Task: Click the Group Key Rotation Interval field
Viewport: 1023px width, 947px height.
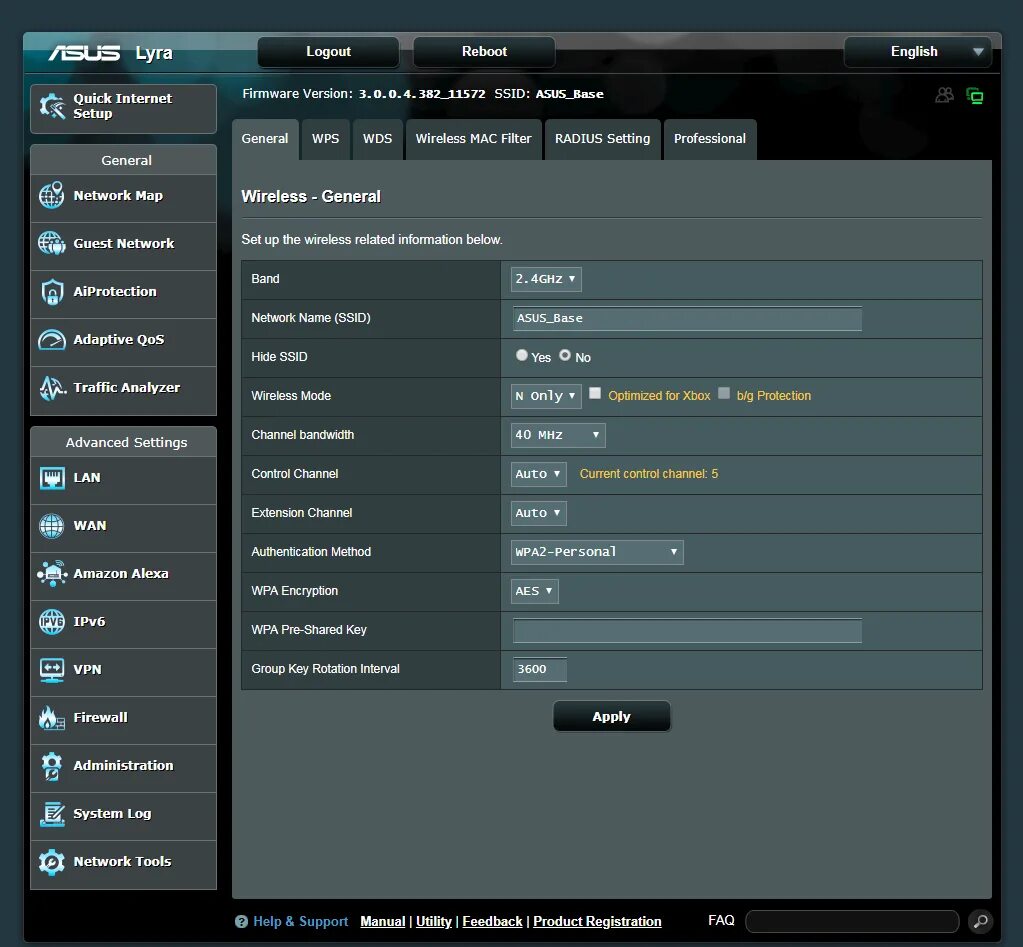Action: coord(540,669)
